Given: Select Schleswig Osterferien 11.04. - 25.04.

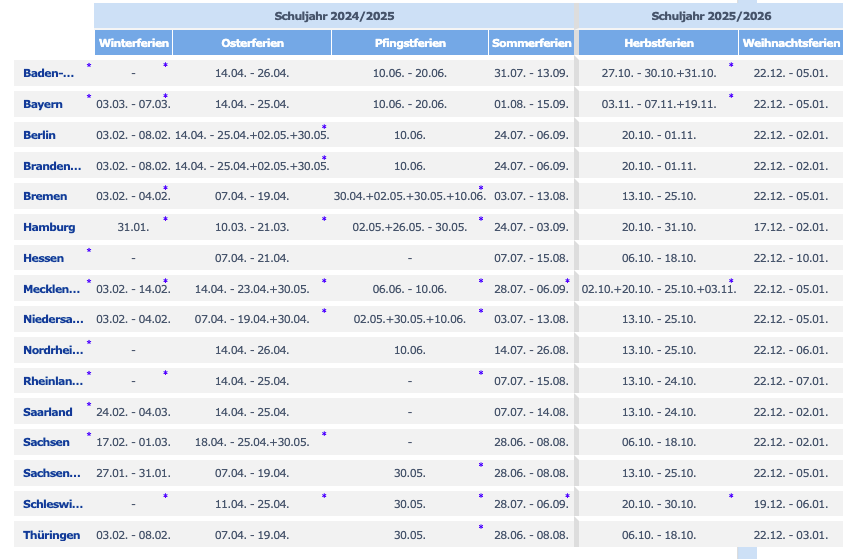Looking at the screenshot, I should tap(252, 504).
